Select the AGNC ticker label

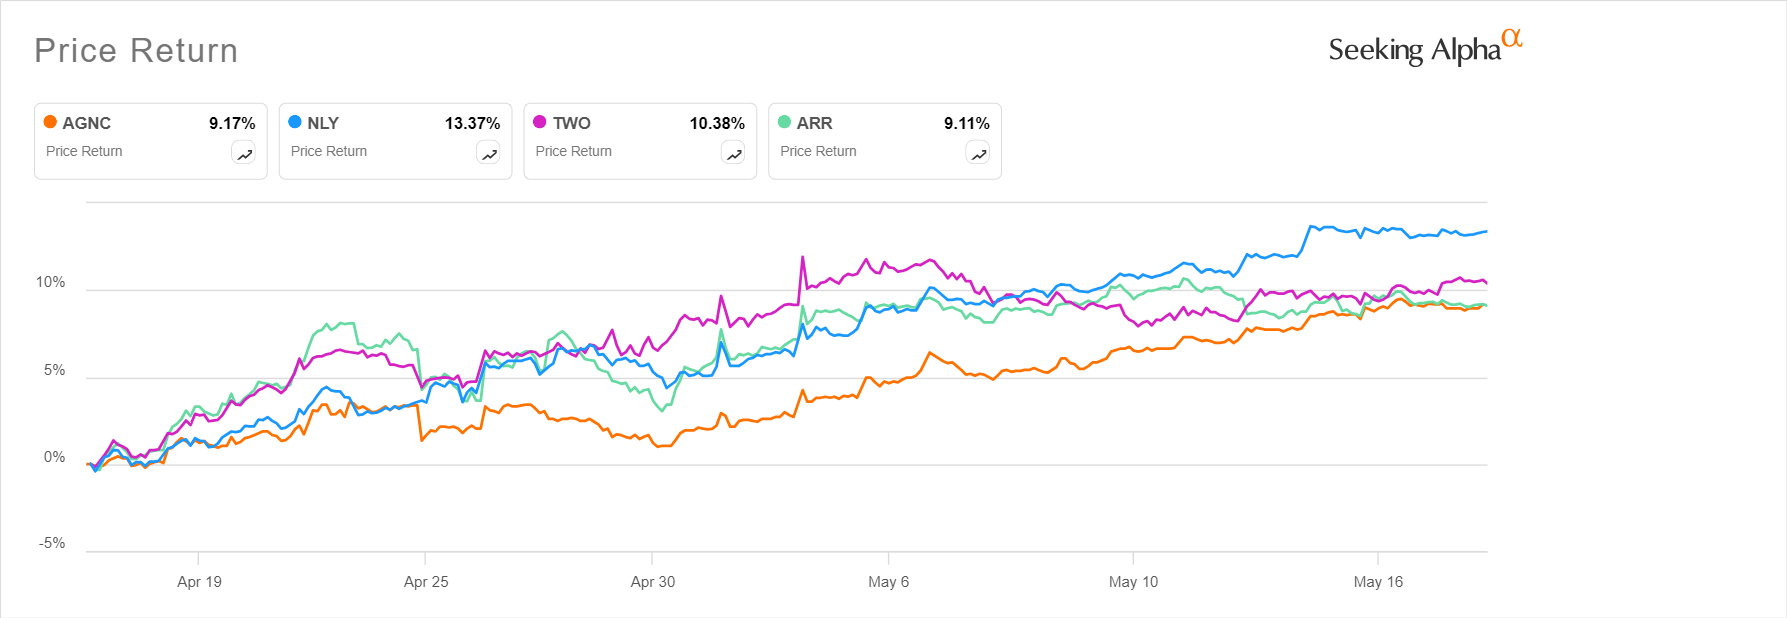[x=86, y=123]
